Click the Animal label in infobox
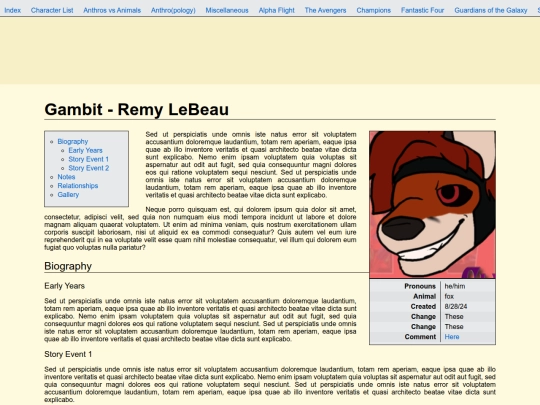This screenshot has height=405, width=540. coord(425,296)
